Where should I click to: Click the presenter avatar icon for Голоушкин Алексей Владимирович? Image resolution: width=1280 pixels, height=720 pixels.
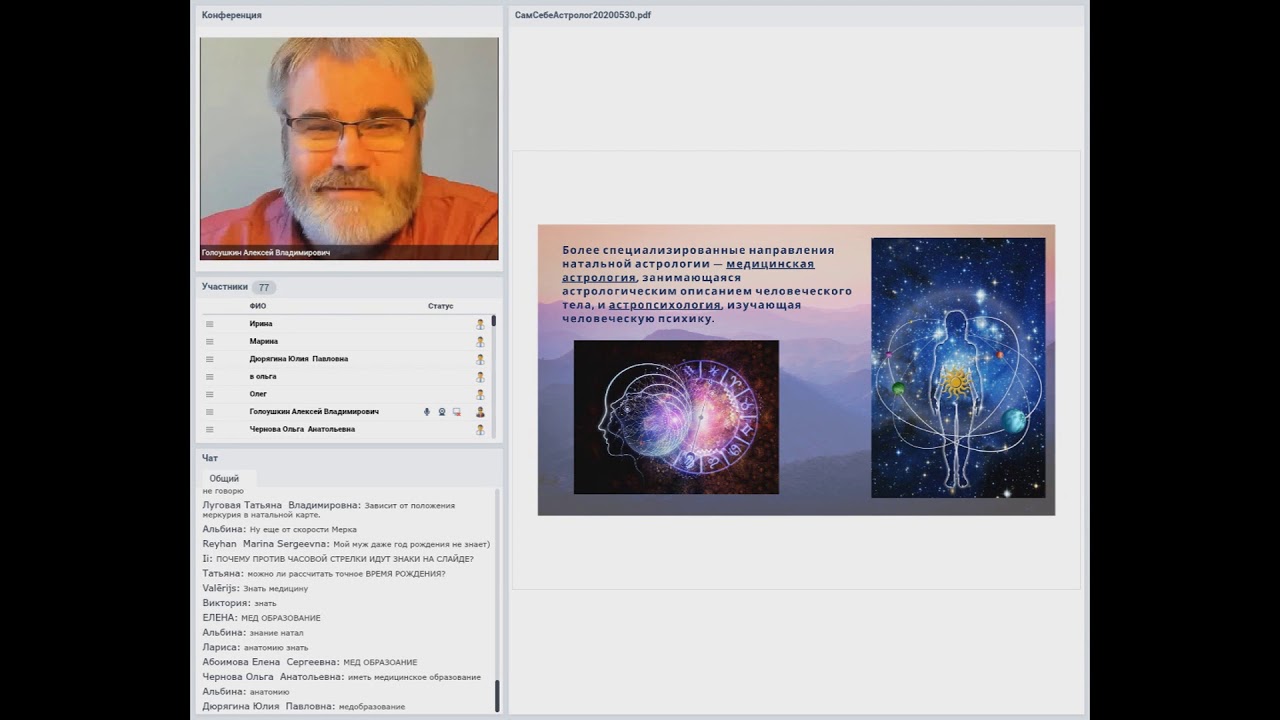pos(480,412)
